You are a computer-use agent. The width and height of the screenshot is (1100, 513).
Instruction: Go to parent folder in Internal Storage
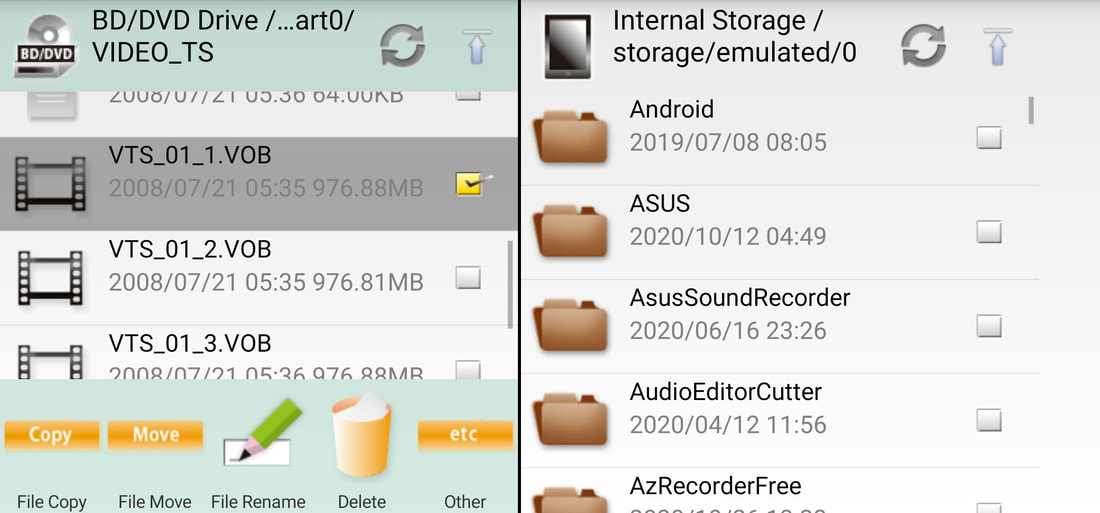(998, 47)
